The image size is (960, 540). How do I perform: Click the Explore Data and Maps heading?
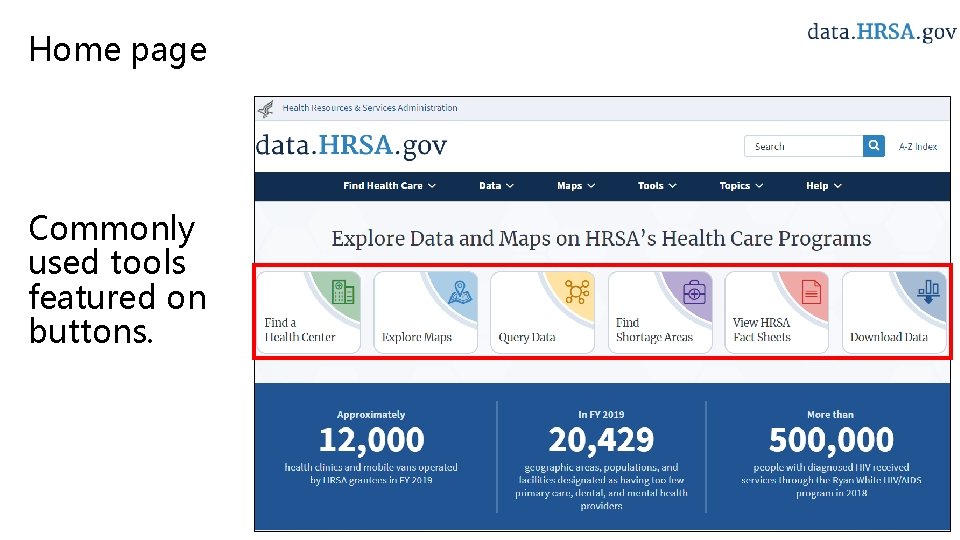tap(601, 238)
